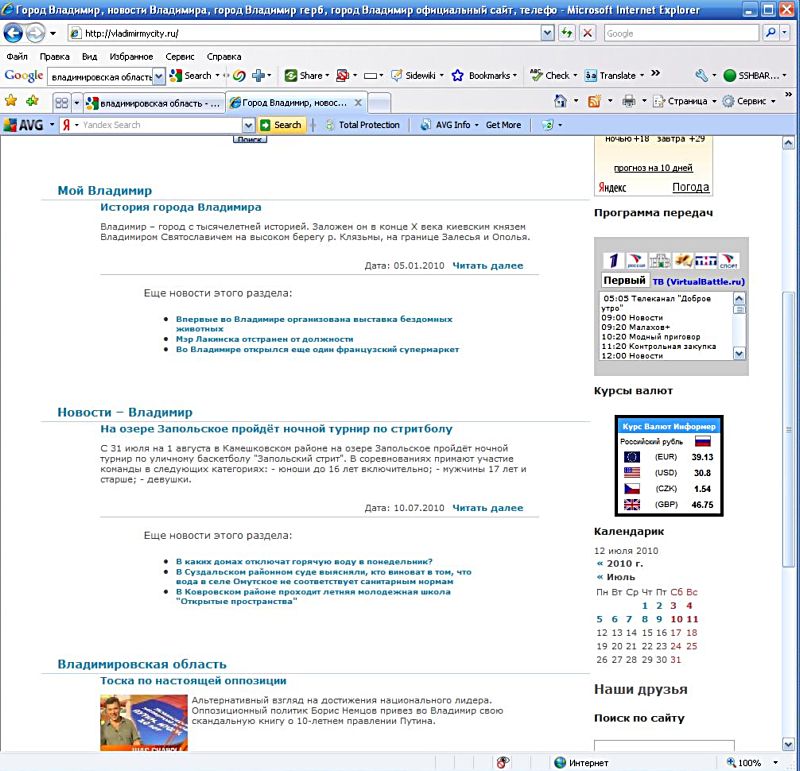This screenshot has height=771, width=800.
Task: Go back with the browser Back arrow
Action: [13, 33]
